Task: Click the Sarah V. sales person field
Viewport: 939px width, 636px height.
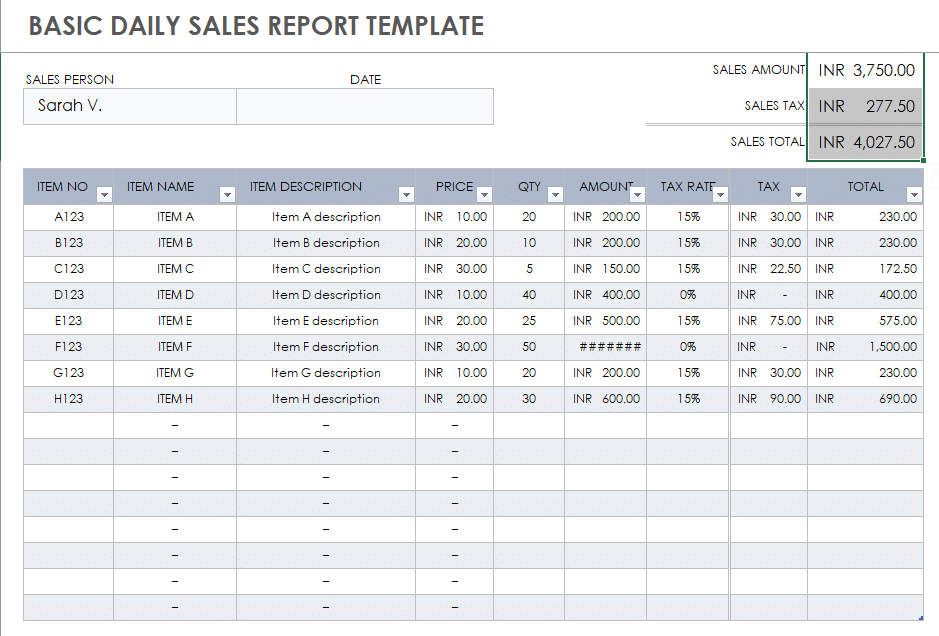Action: click(129, 106)
